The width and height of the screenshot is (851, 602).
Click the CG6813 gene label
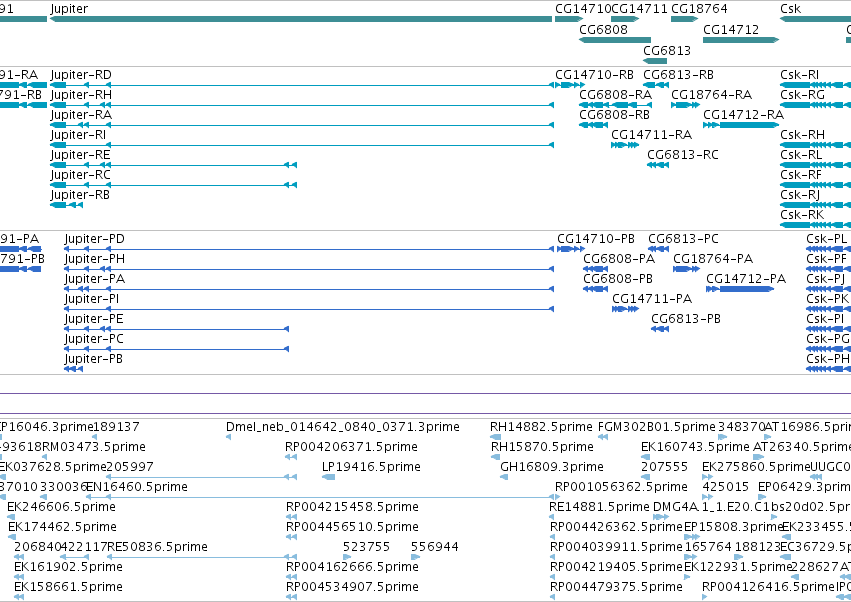click(x=667, y=50)
